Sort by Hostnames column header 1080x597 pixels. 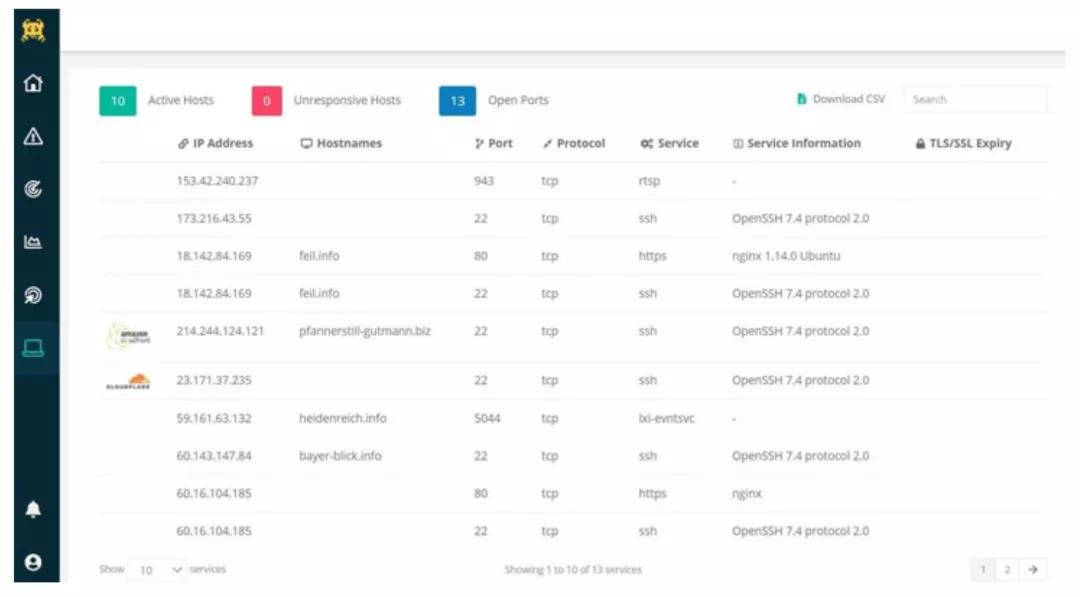(x=341, y=143)
